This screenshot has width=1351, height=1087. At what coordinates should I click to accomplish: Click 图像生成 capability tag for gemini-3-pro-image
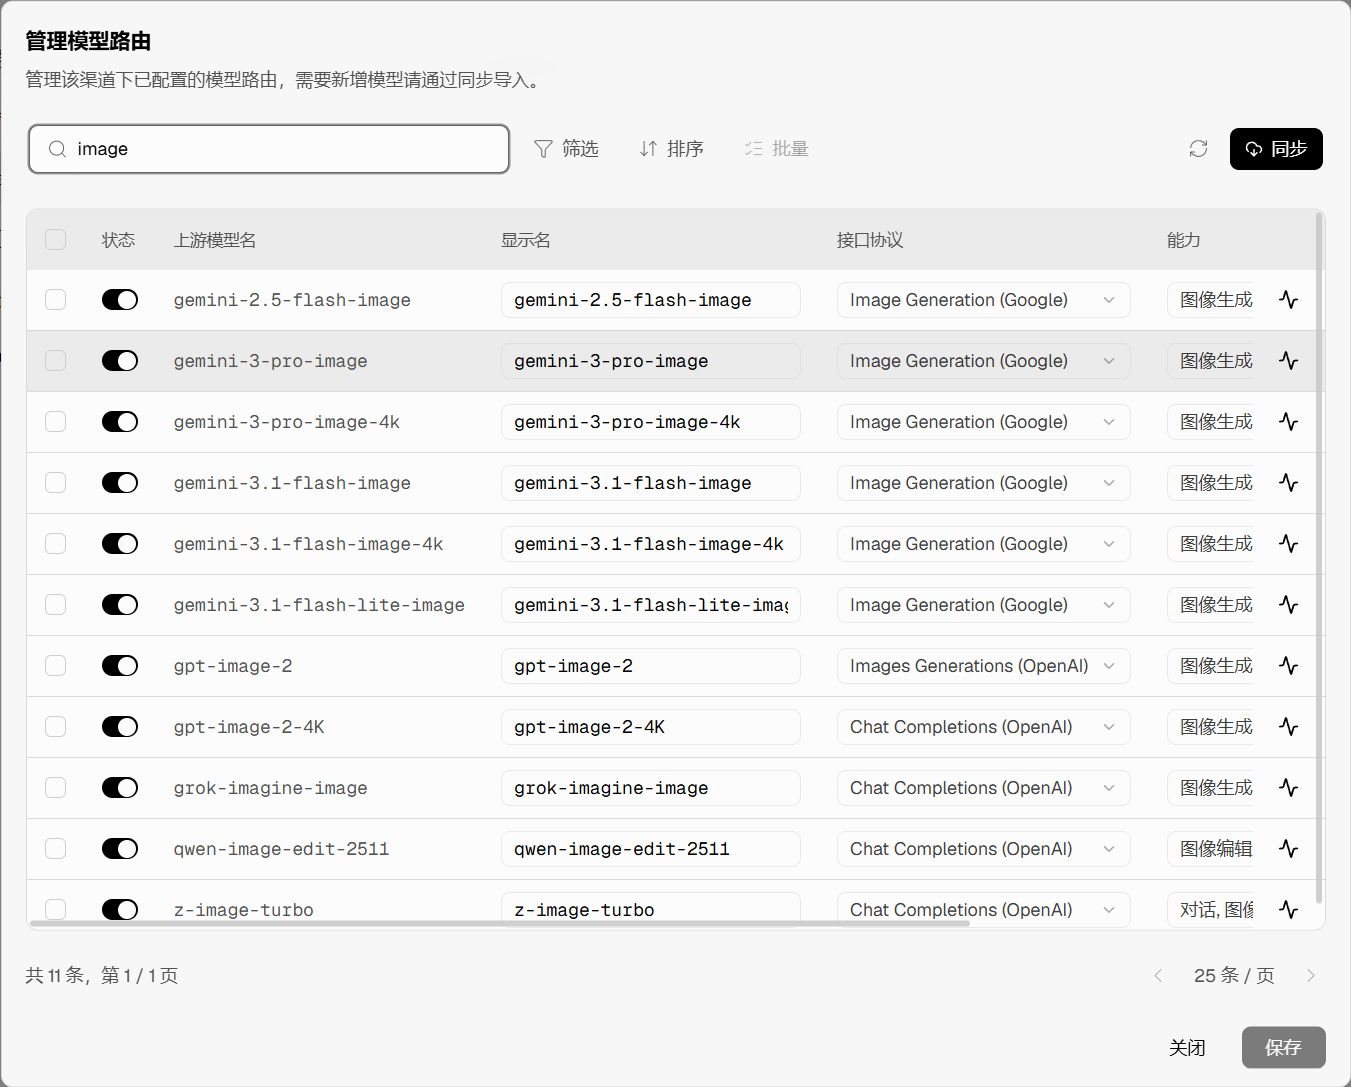pyautogui.click(x=1212, y=361)
